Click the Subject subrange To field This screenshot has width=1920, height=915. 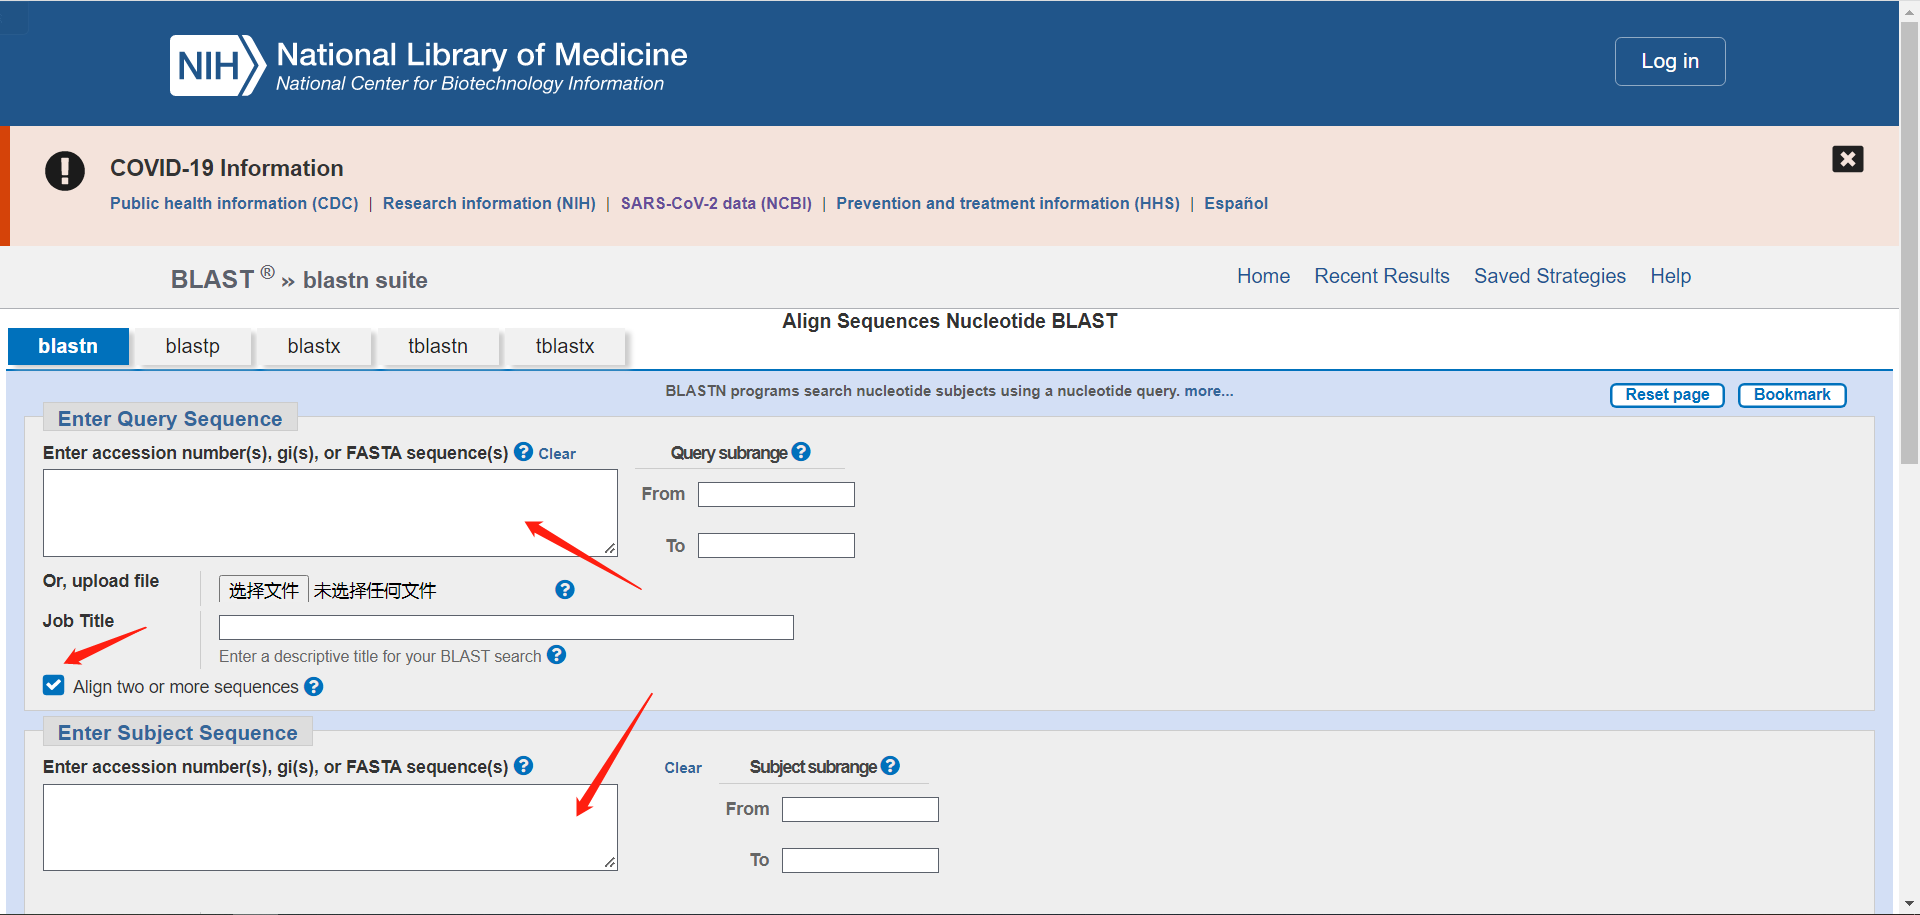pos(860,860)
